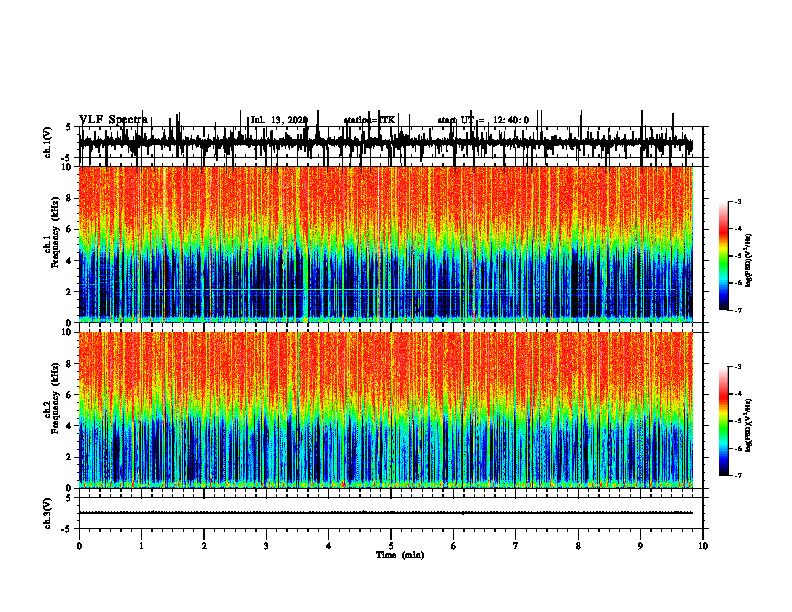Click the ch.2 color bar PSD unit label
Viewport: 792px width, 612px height.
tap(748, 424)
